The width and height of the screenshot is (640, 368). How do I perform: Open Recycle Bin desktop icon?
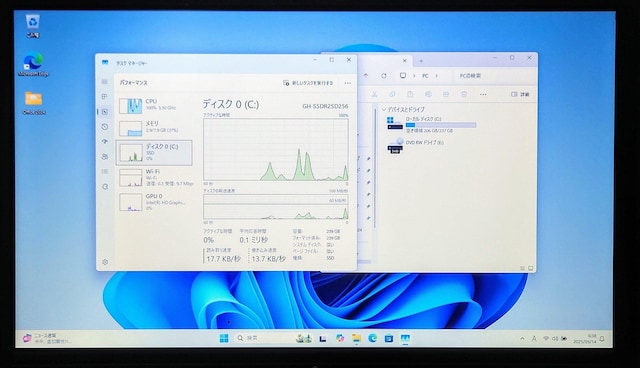(32, 26)
